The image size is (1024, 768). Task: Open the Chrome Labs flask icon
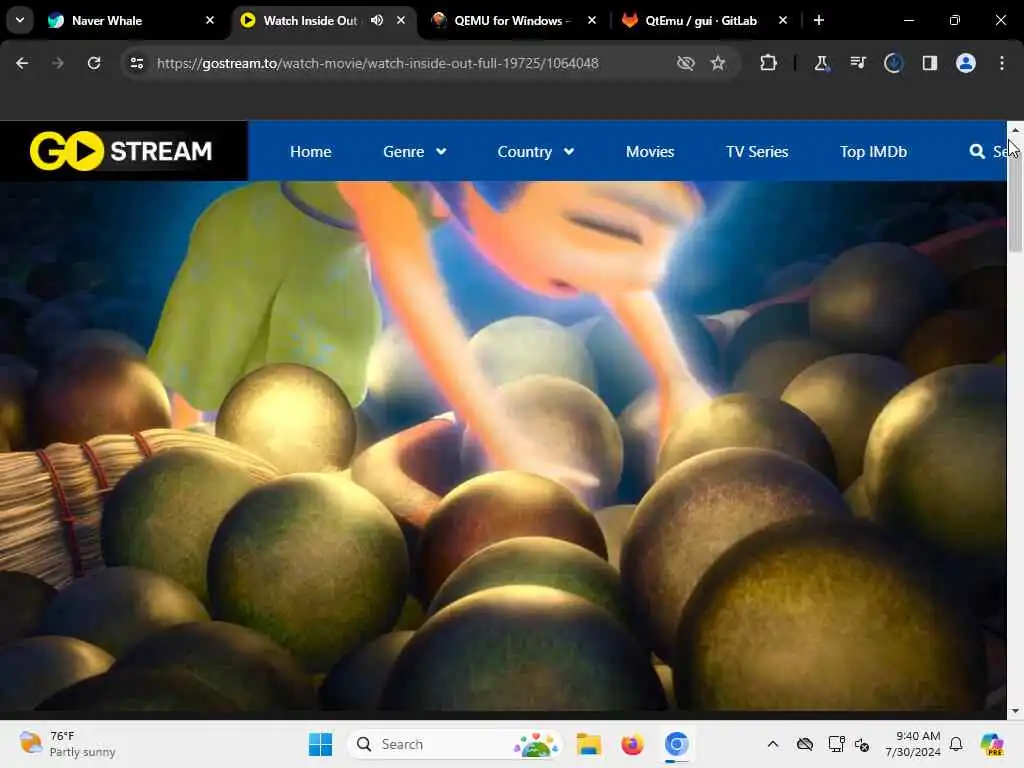[x=821, y=63]
